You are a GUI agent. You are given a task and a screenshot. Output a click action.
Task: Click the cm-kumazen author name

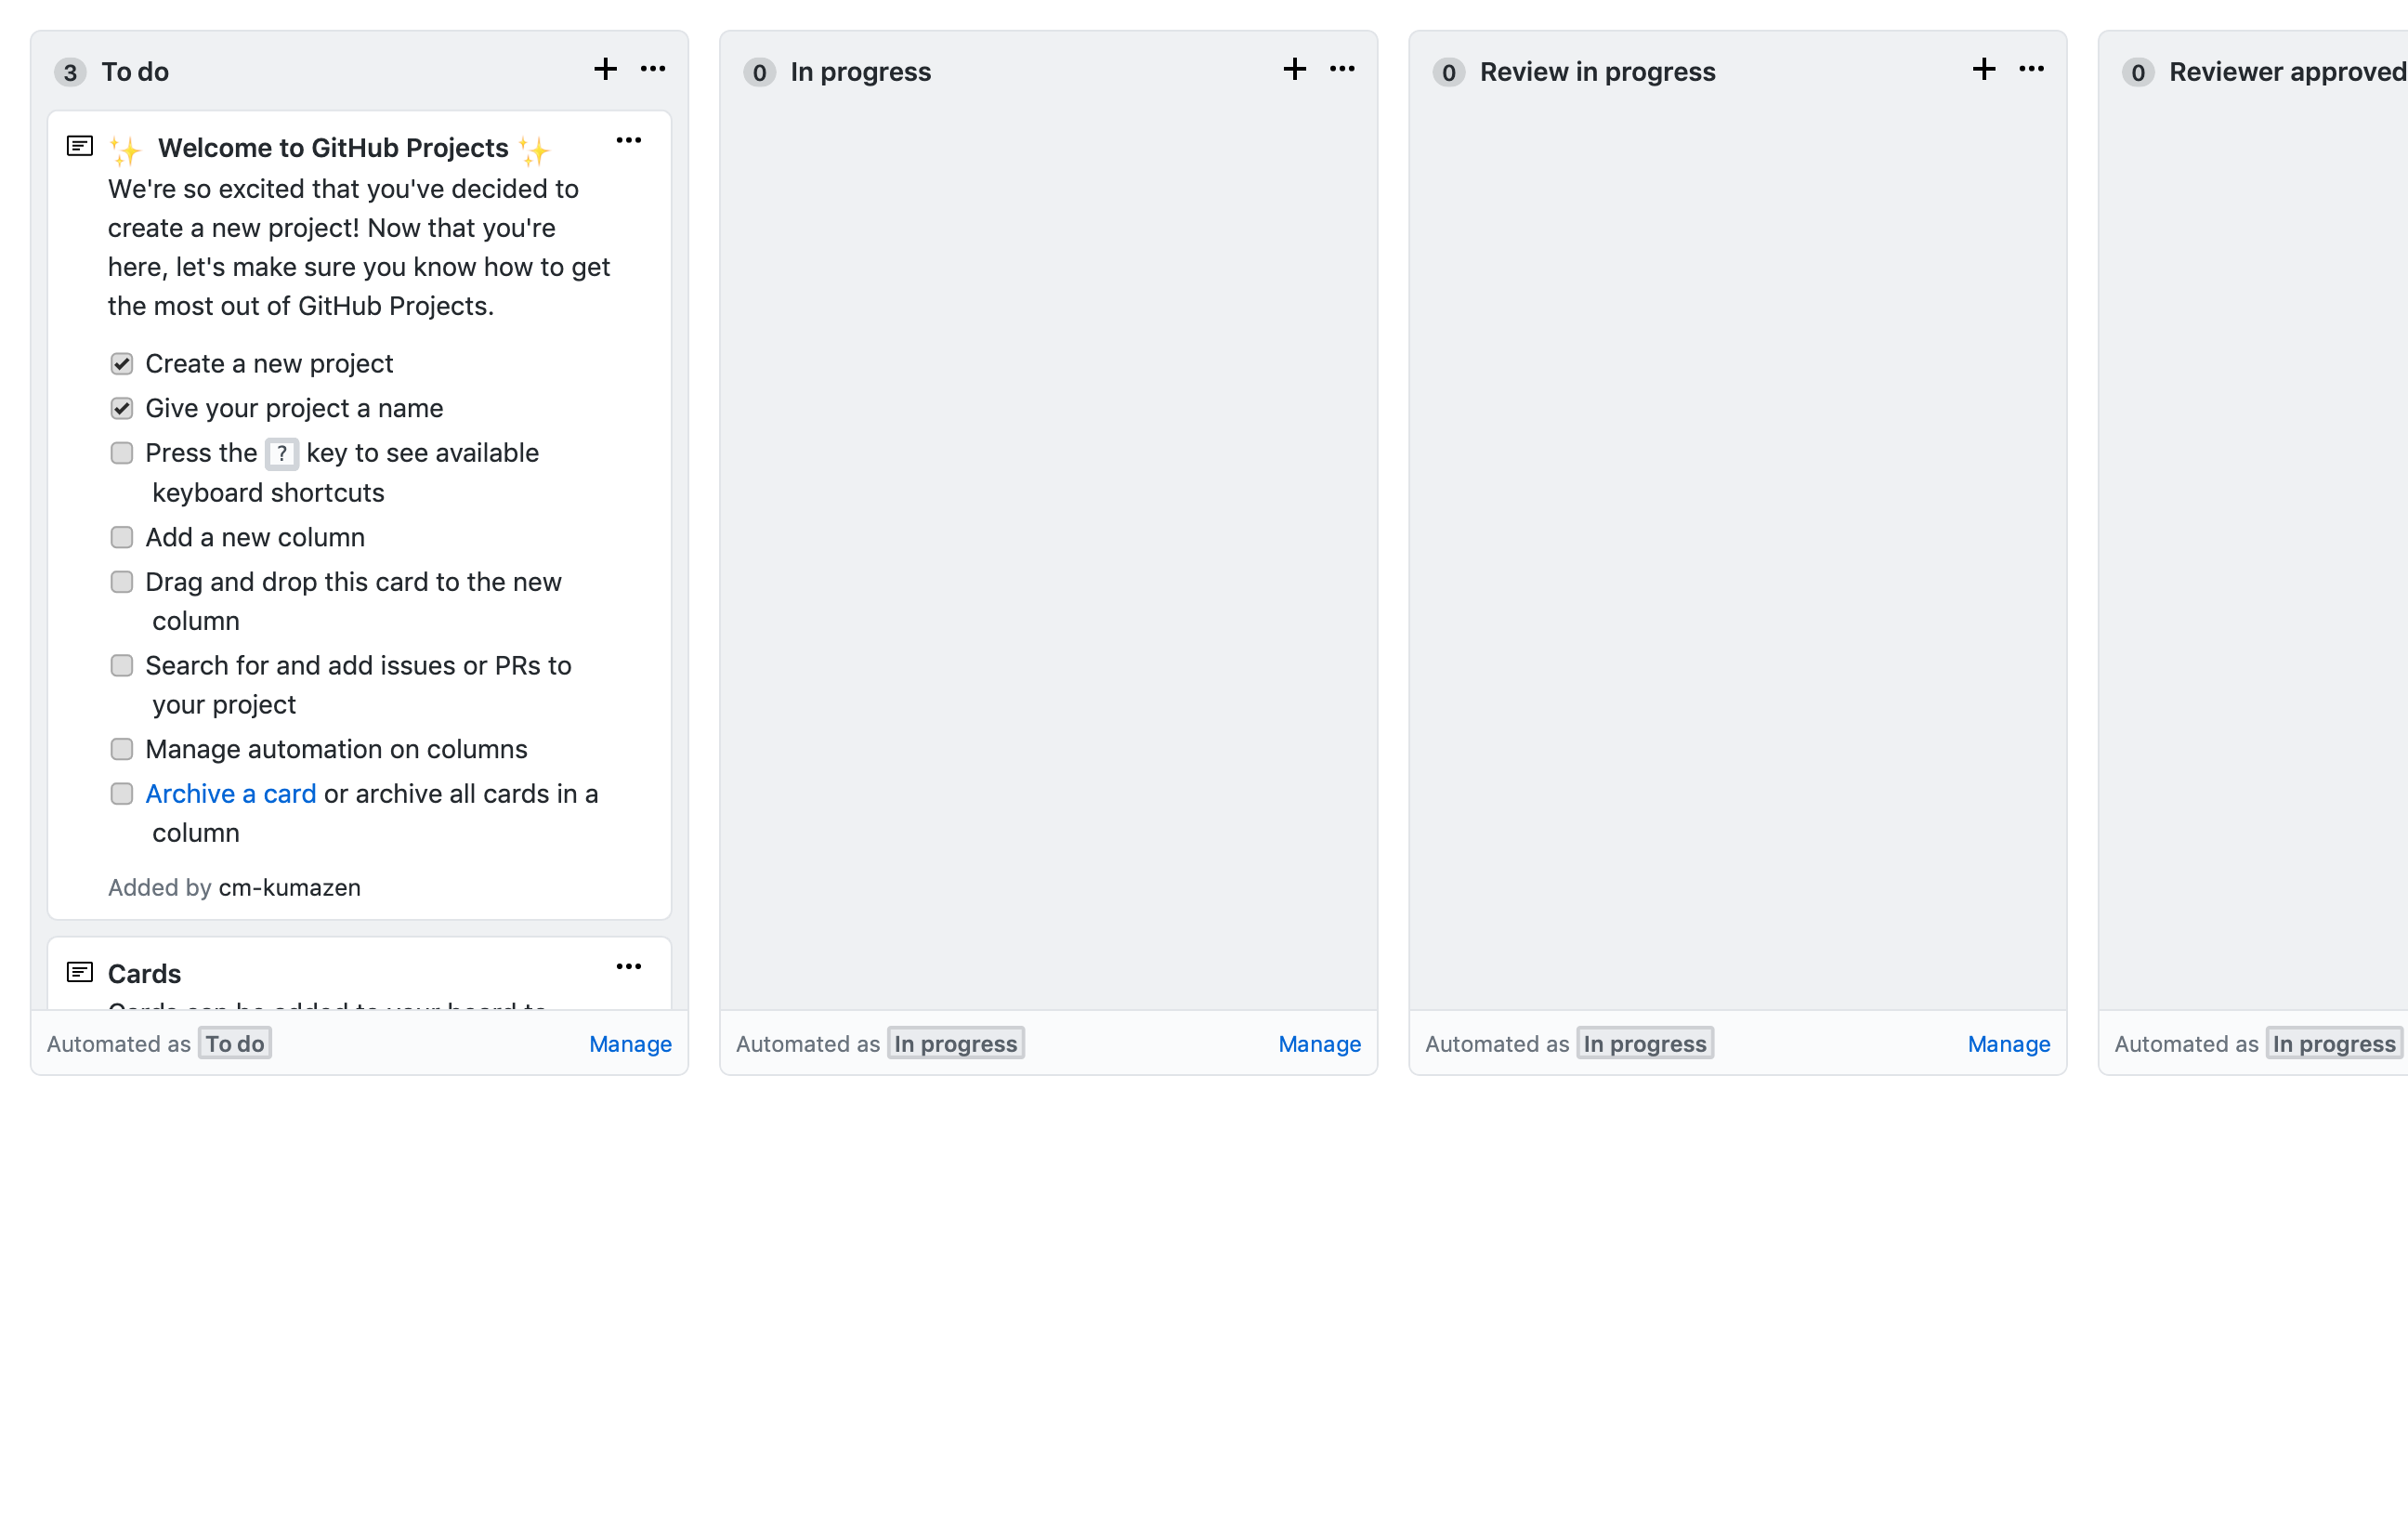[290, 888]
